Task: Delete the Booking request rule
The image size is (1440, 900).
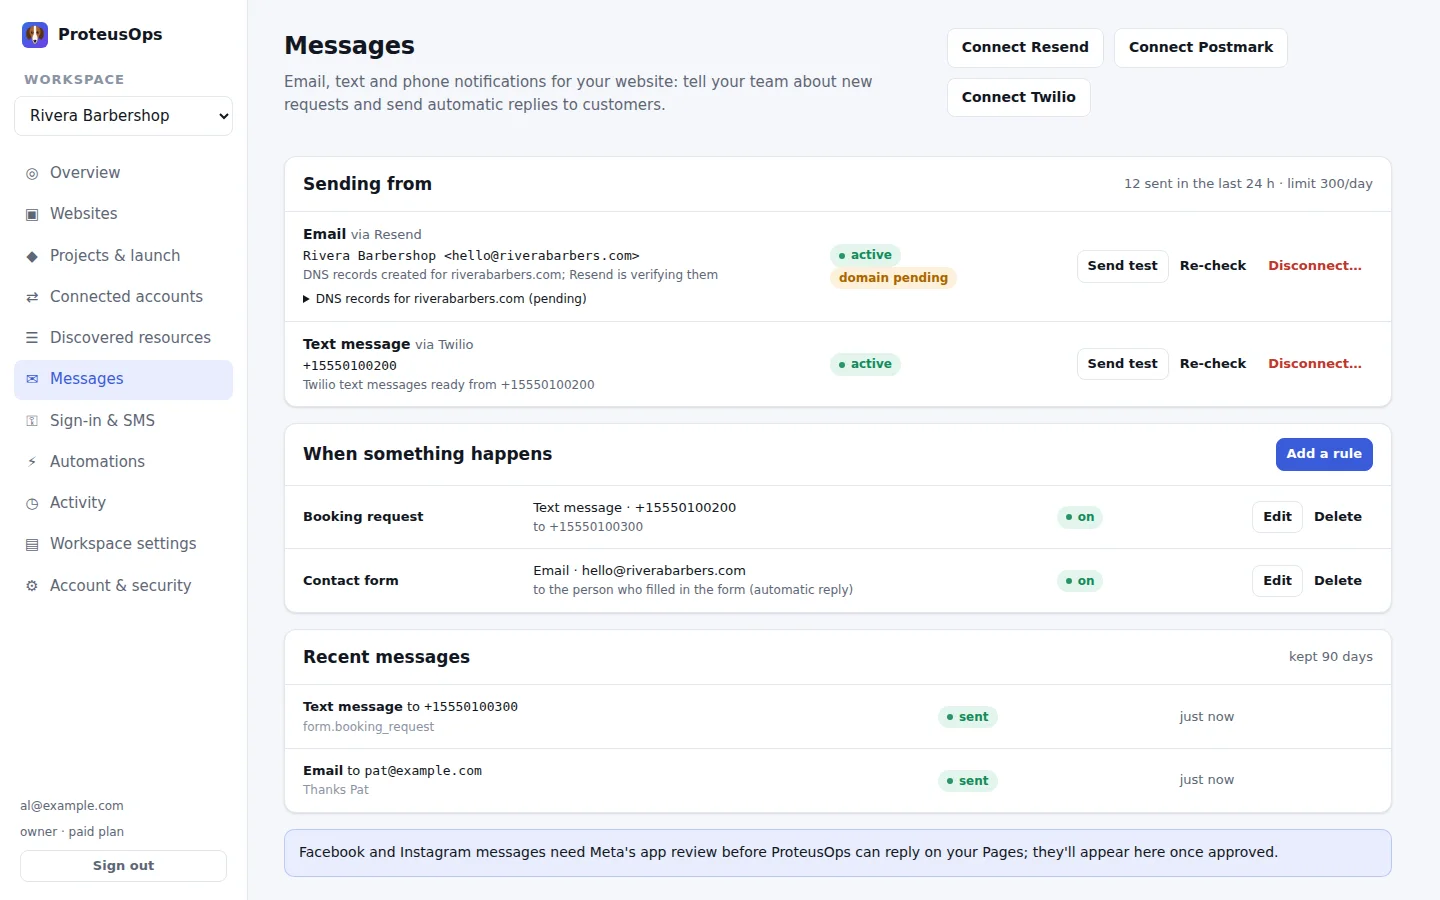Action: (1338, 517)
